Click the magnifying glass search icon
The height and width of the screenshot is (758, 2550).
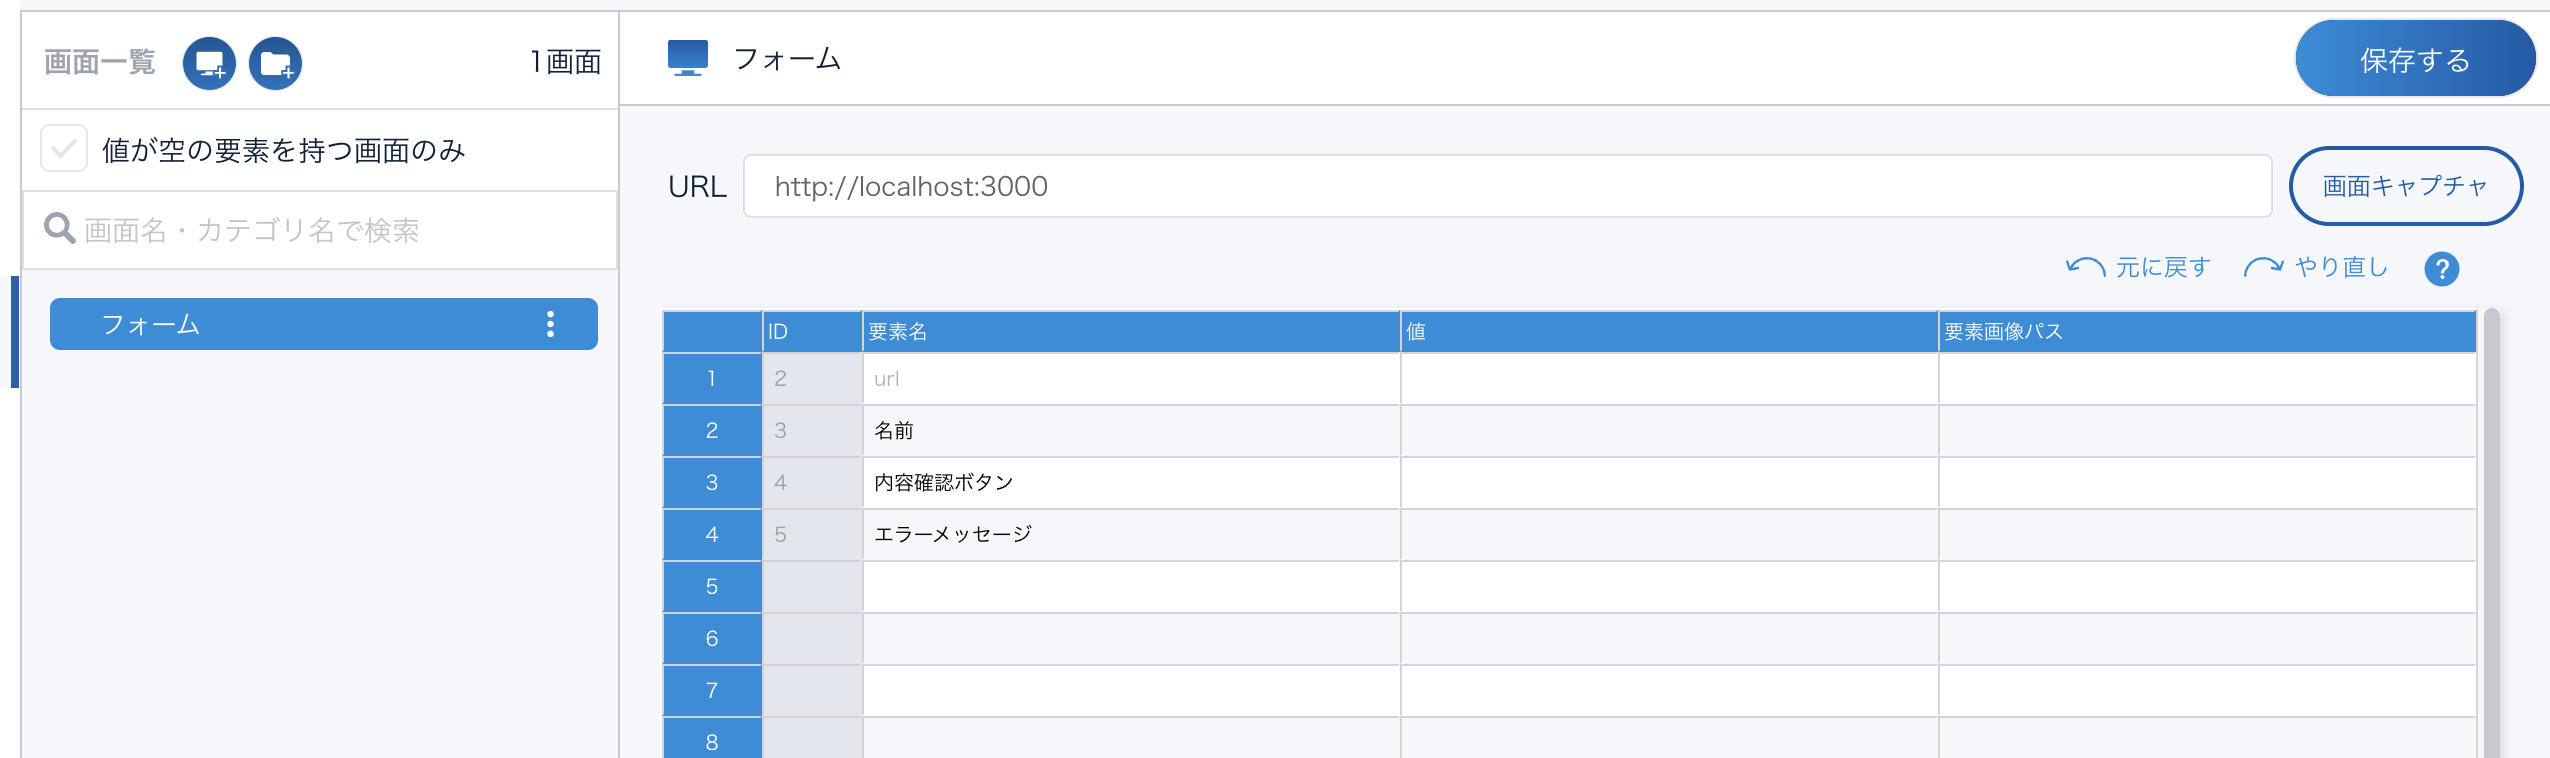pyautogui.click(x=59, y=228)
